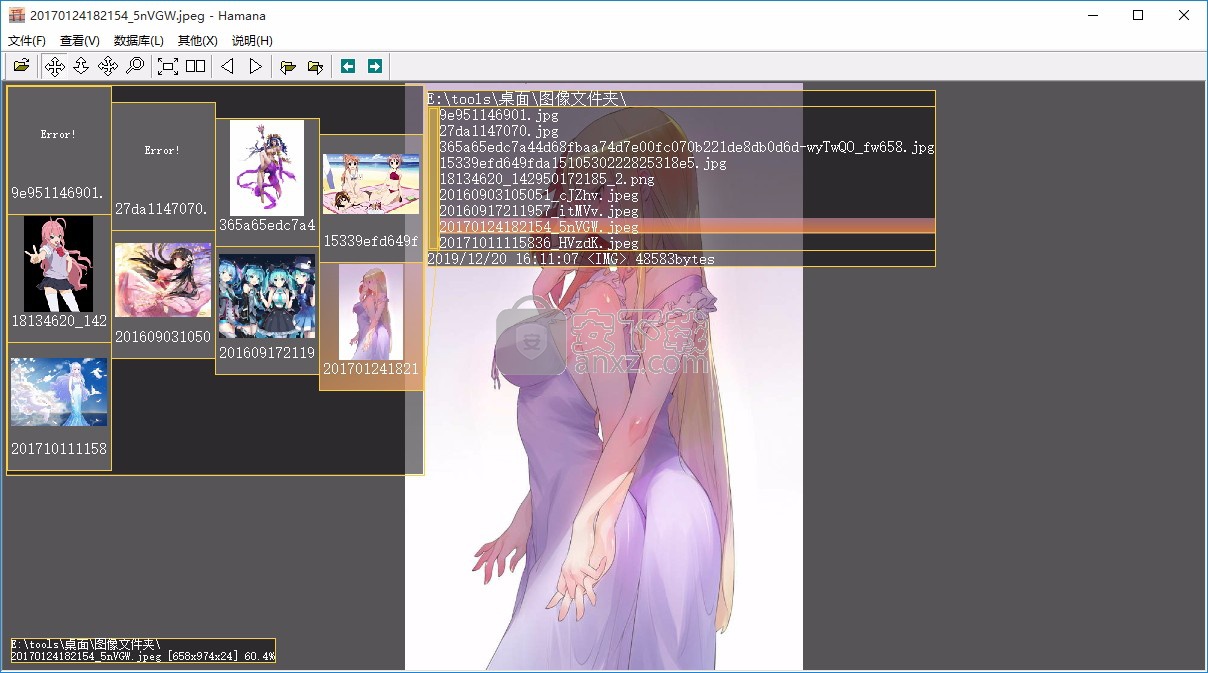This screenshot has height=673, width=1208.
Task: Minimize the Hamana window
Action: pyautogui.click(x=1092, y=15)
